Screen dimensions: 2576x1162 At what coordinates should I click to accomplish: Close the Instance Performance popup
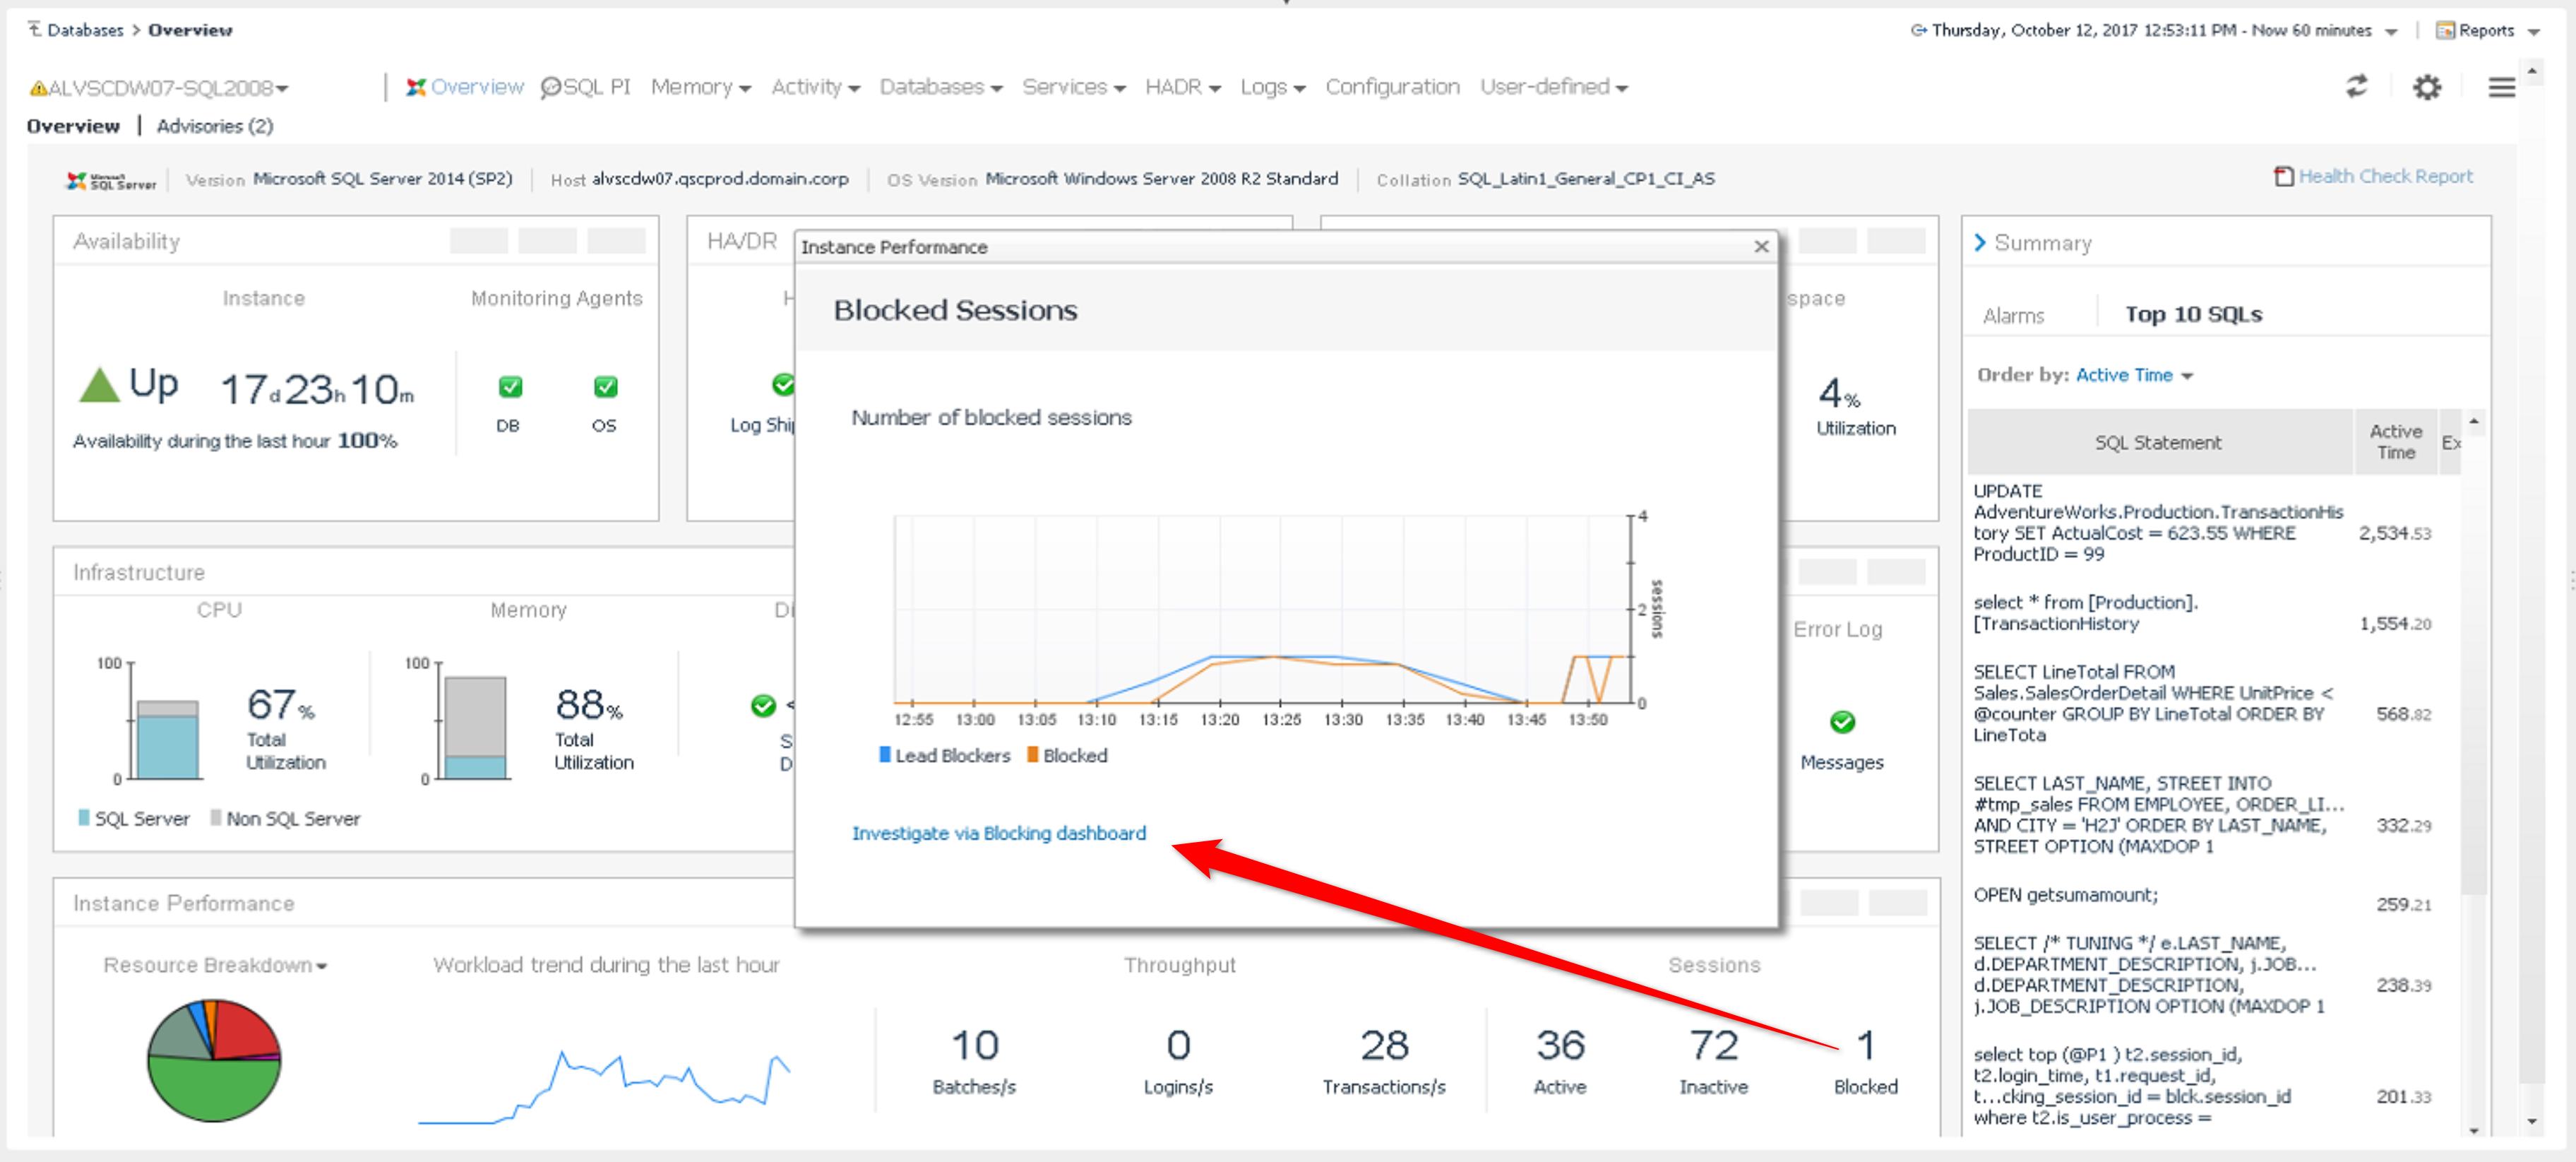[1761, 246]
